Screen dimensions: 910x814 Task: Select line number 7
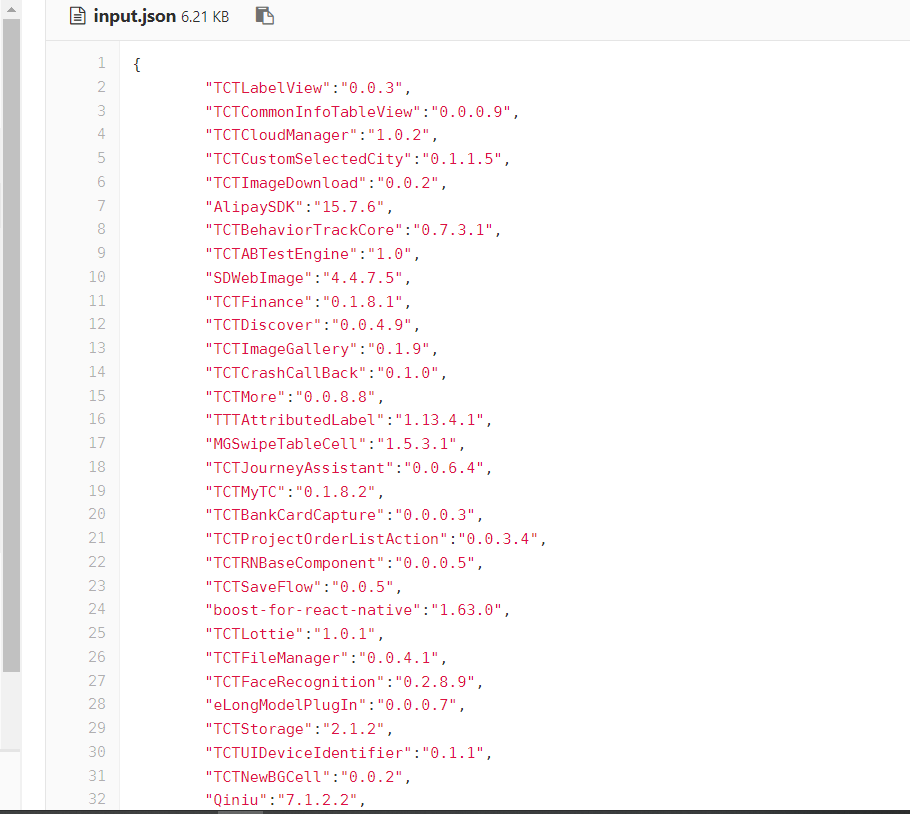pos(102,205)
